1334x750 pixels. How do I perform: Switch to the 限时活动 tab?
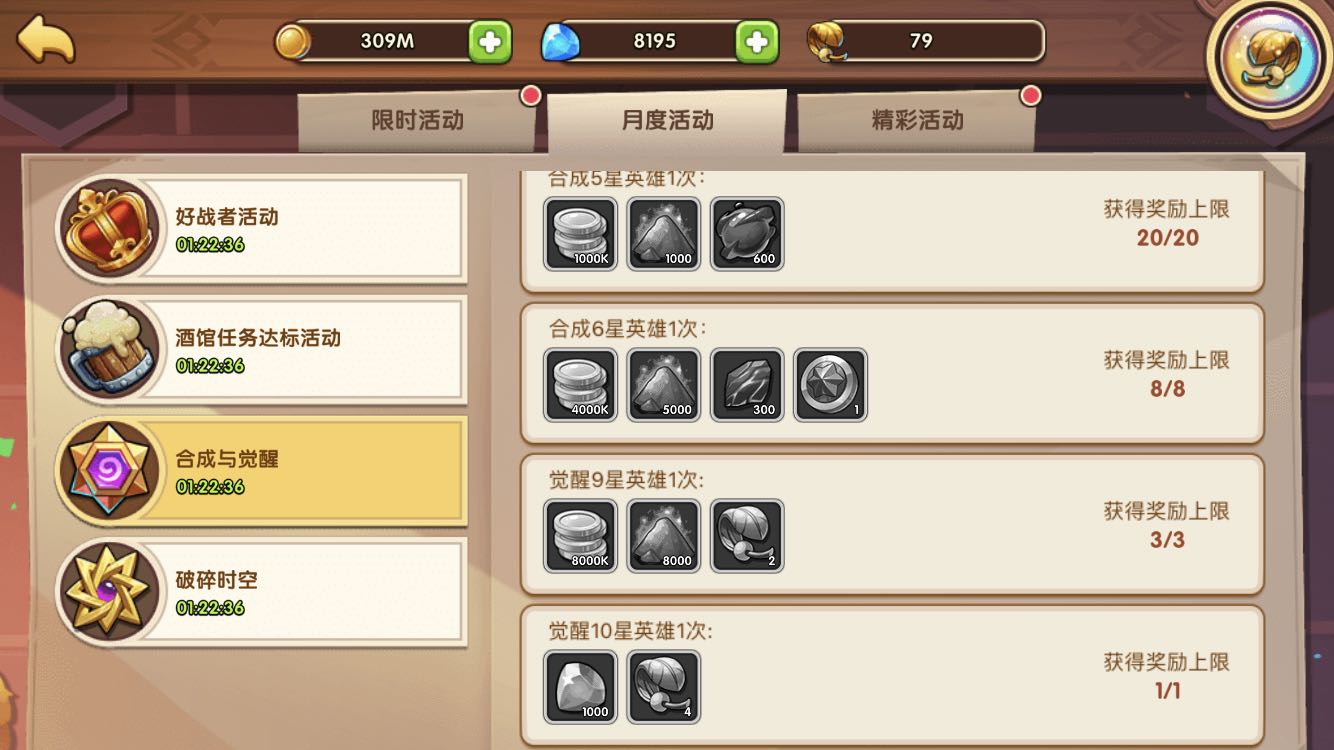pos(418,121)
